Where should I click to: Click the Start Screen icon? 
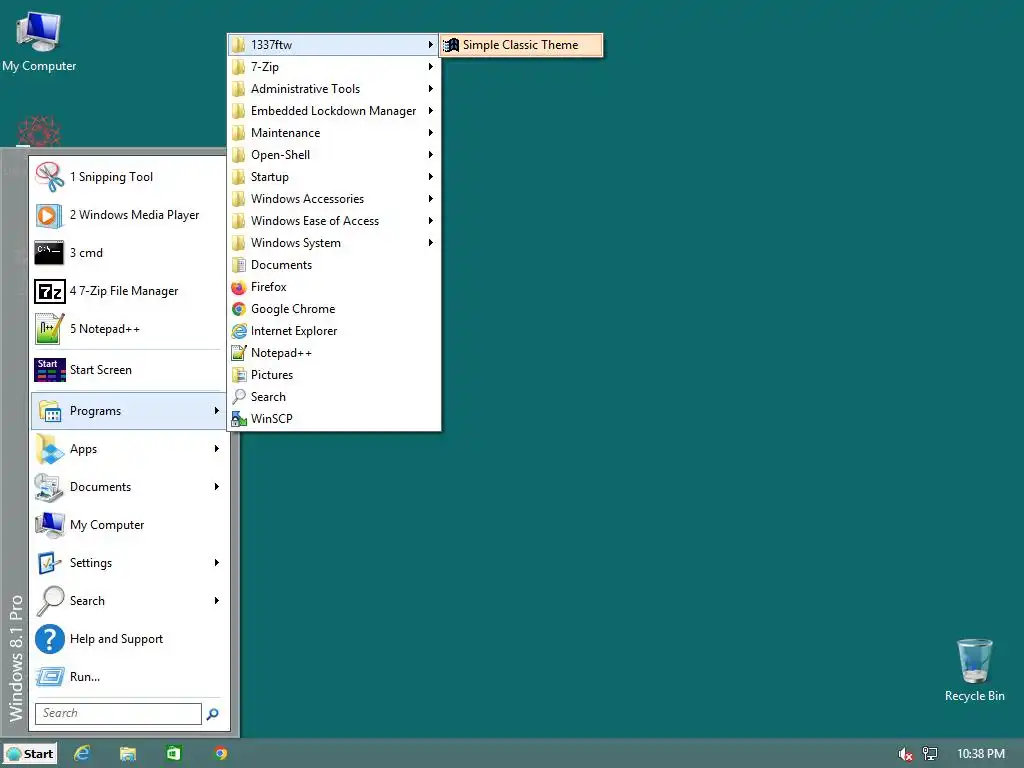[50, 370]
